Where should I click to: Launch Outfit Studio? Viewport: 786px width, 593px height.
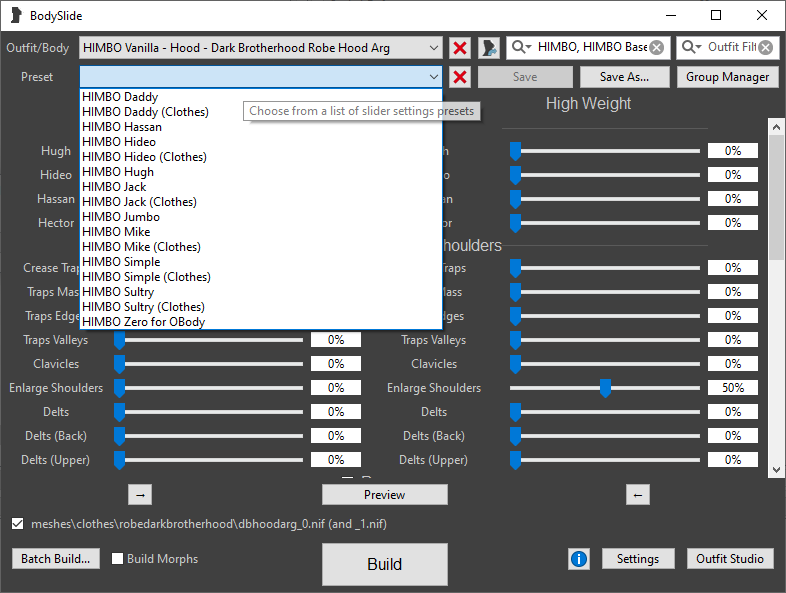pyautogui.click(x=729, y=558)
